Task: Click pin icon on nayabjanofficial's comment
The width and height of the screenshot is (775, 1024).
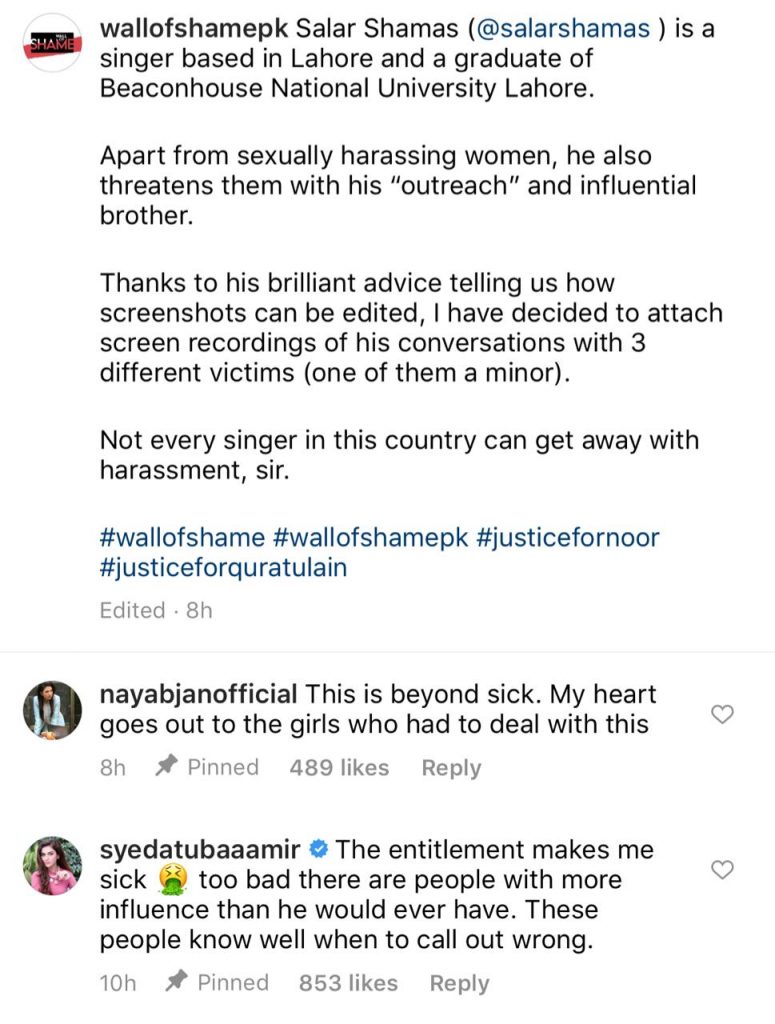Action: point(168,767)
